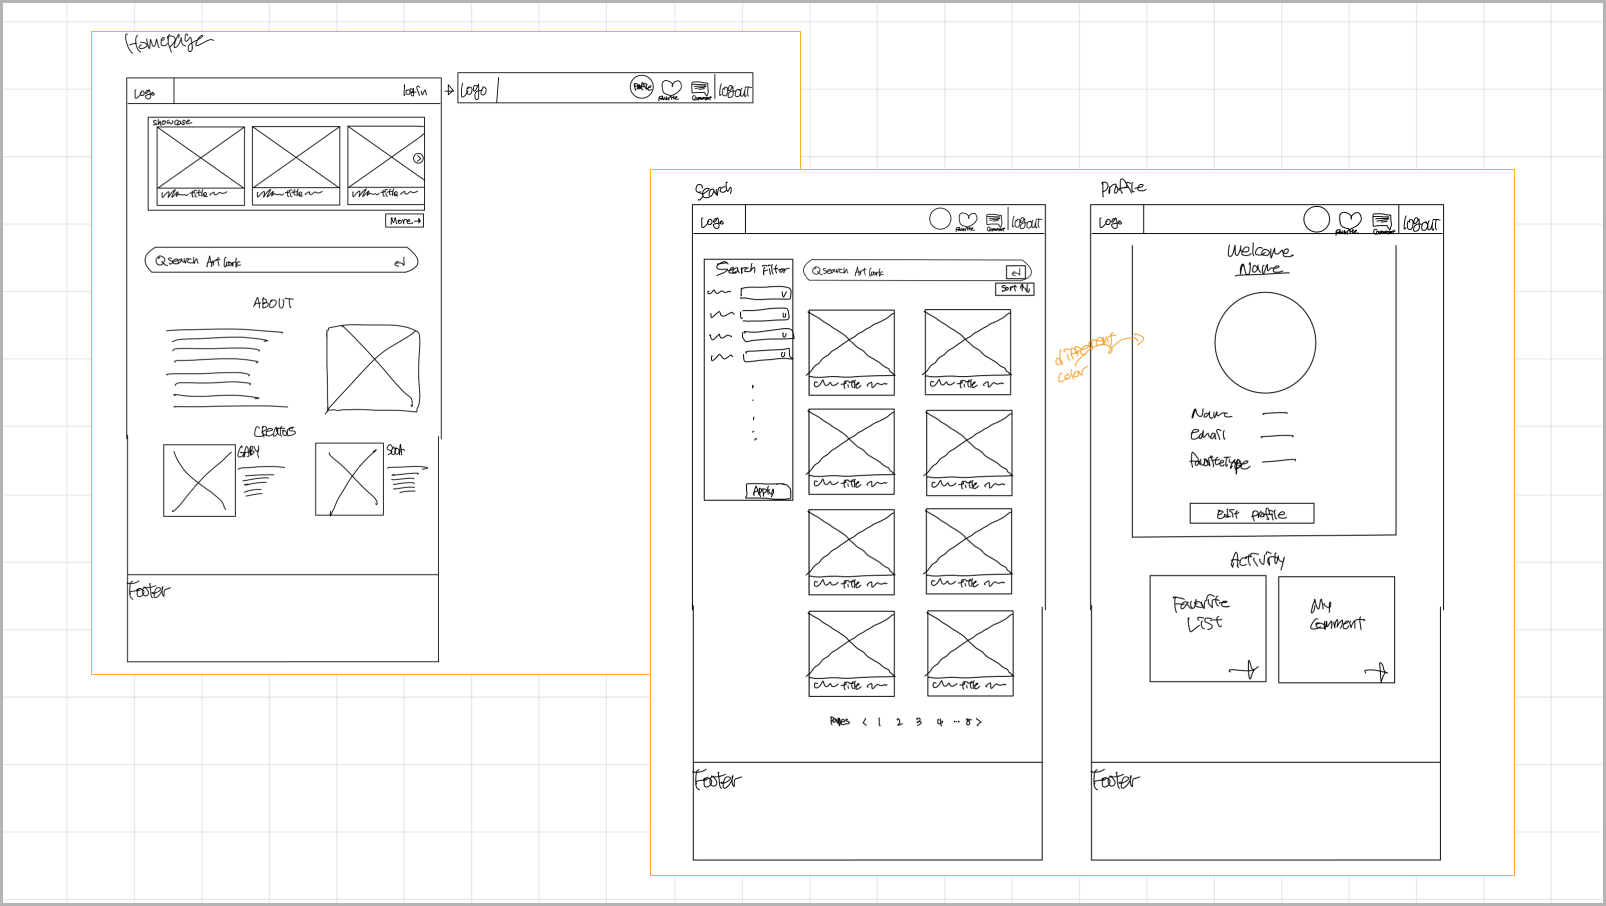1606x906 pixels.
Task: Click login in the Homepage header
Action: pyautogui.click(x=415, y=91)
